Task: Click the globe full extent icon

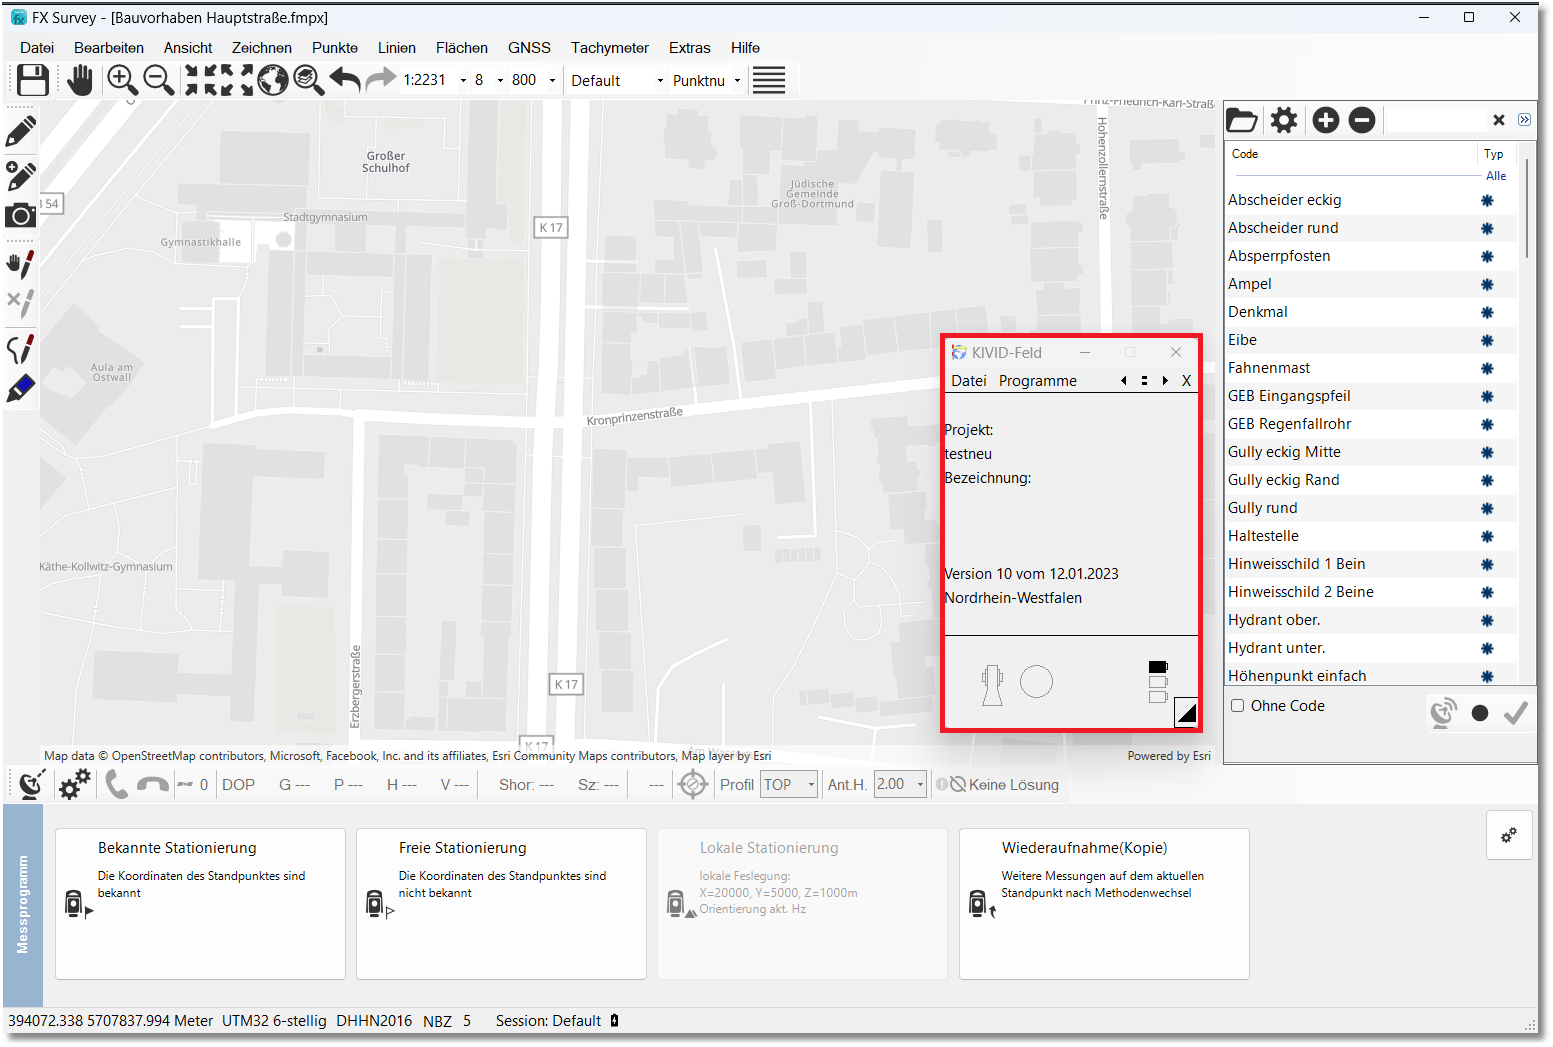Action: coord(273,80)
